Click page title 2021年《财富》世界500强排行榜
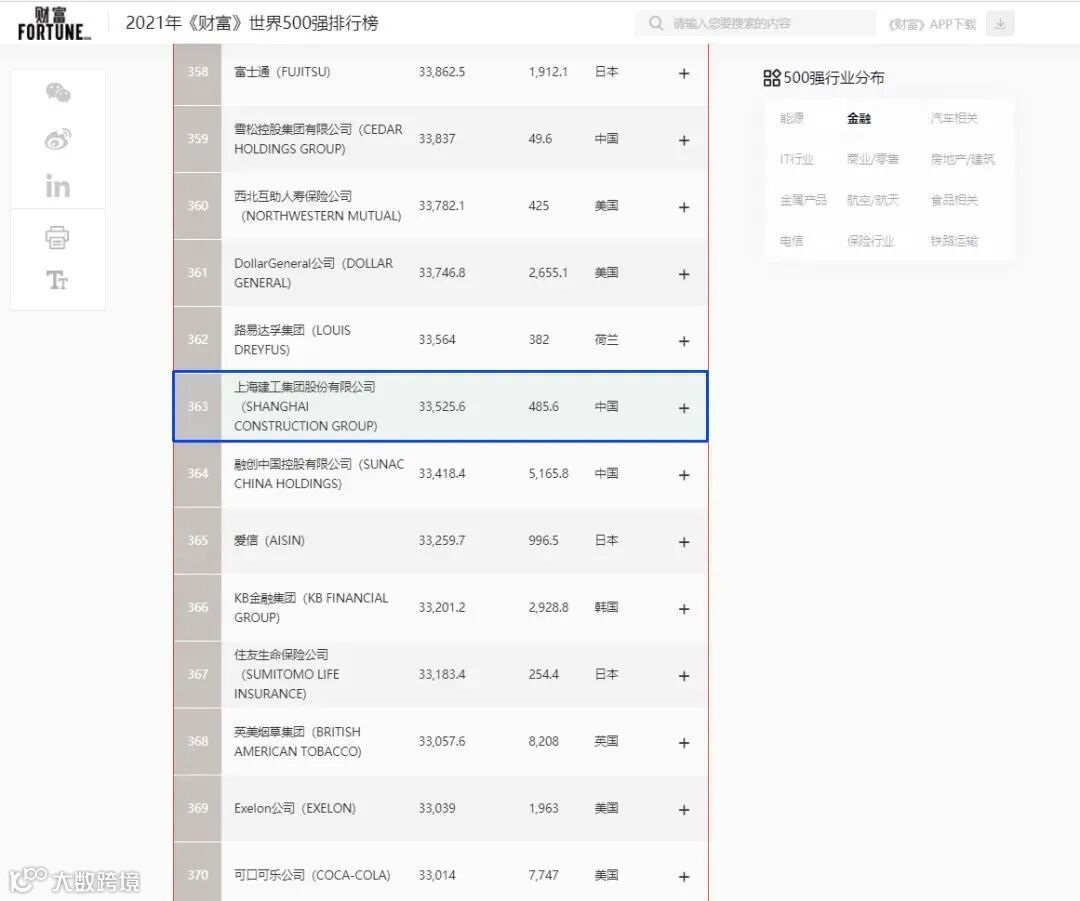This screenshot has width=1080, height=901. coord(251,23)
